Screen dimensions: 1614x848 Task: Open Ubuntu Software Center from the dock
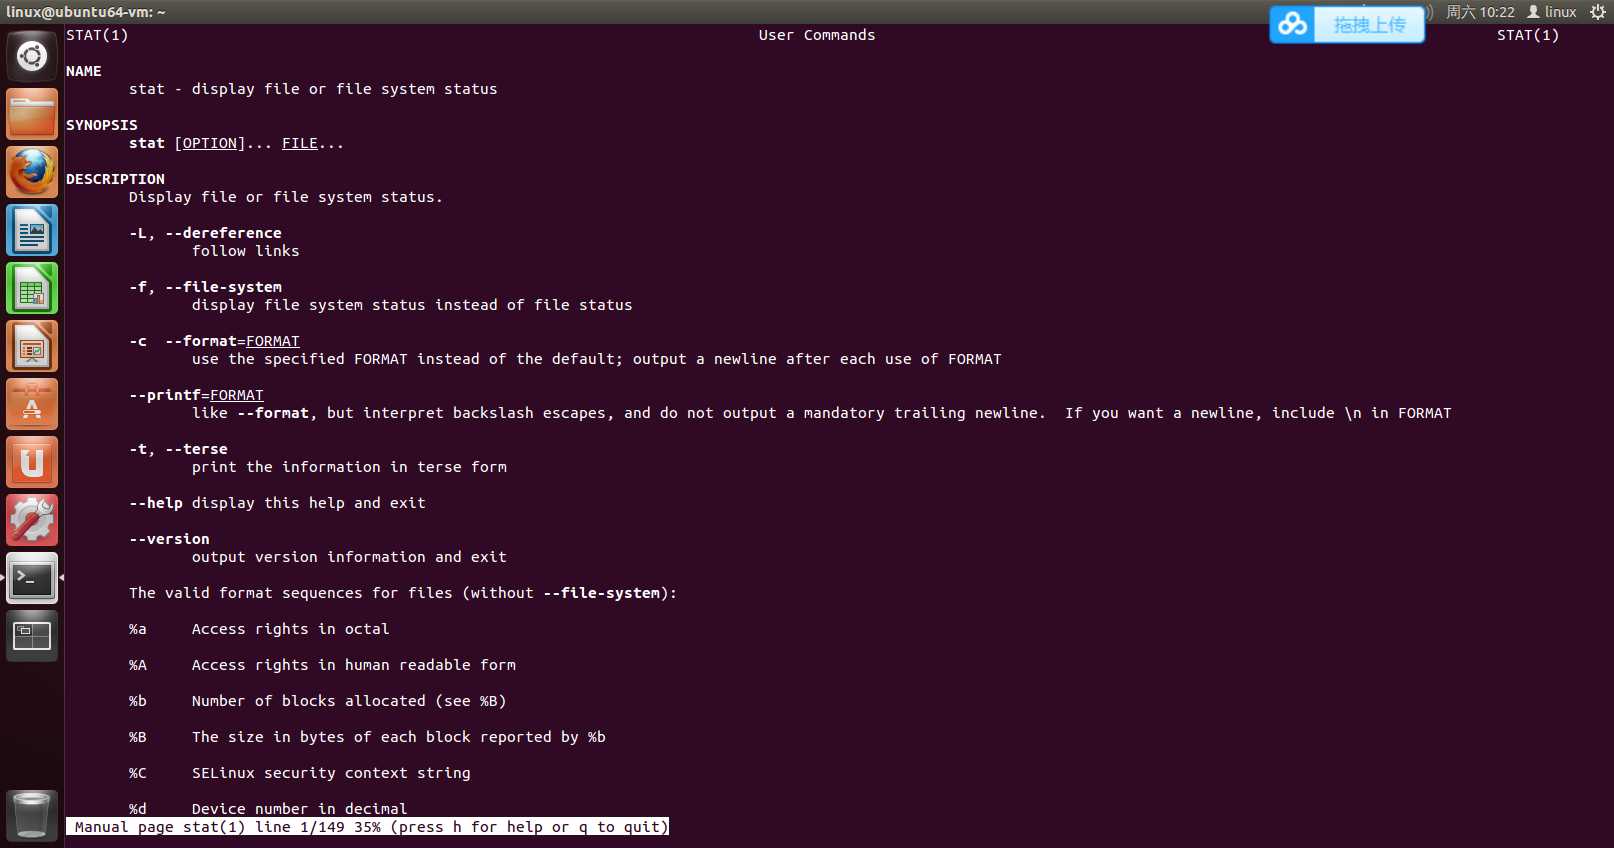(32, 404)
